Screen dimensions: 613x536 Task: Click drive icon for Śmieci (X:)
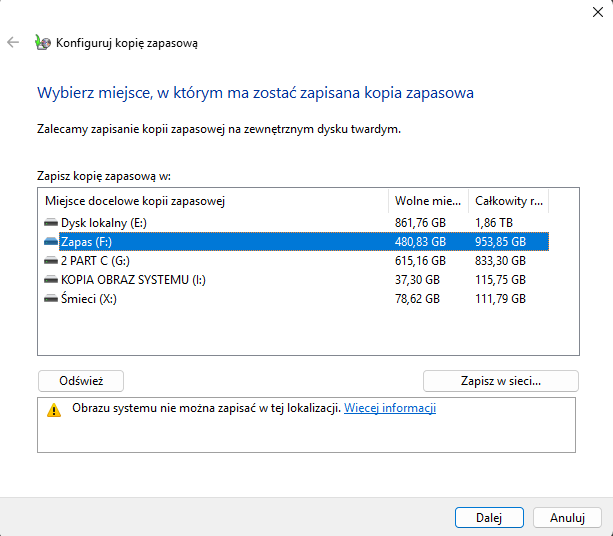pyautogui.click(x=51, y=298)
